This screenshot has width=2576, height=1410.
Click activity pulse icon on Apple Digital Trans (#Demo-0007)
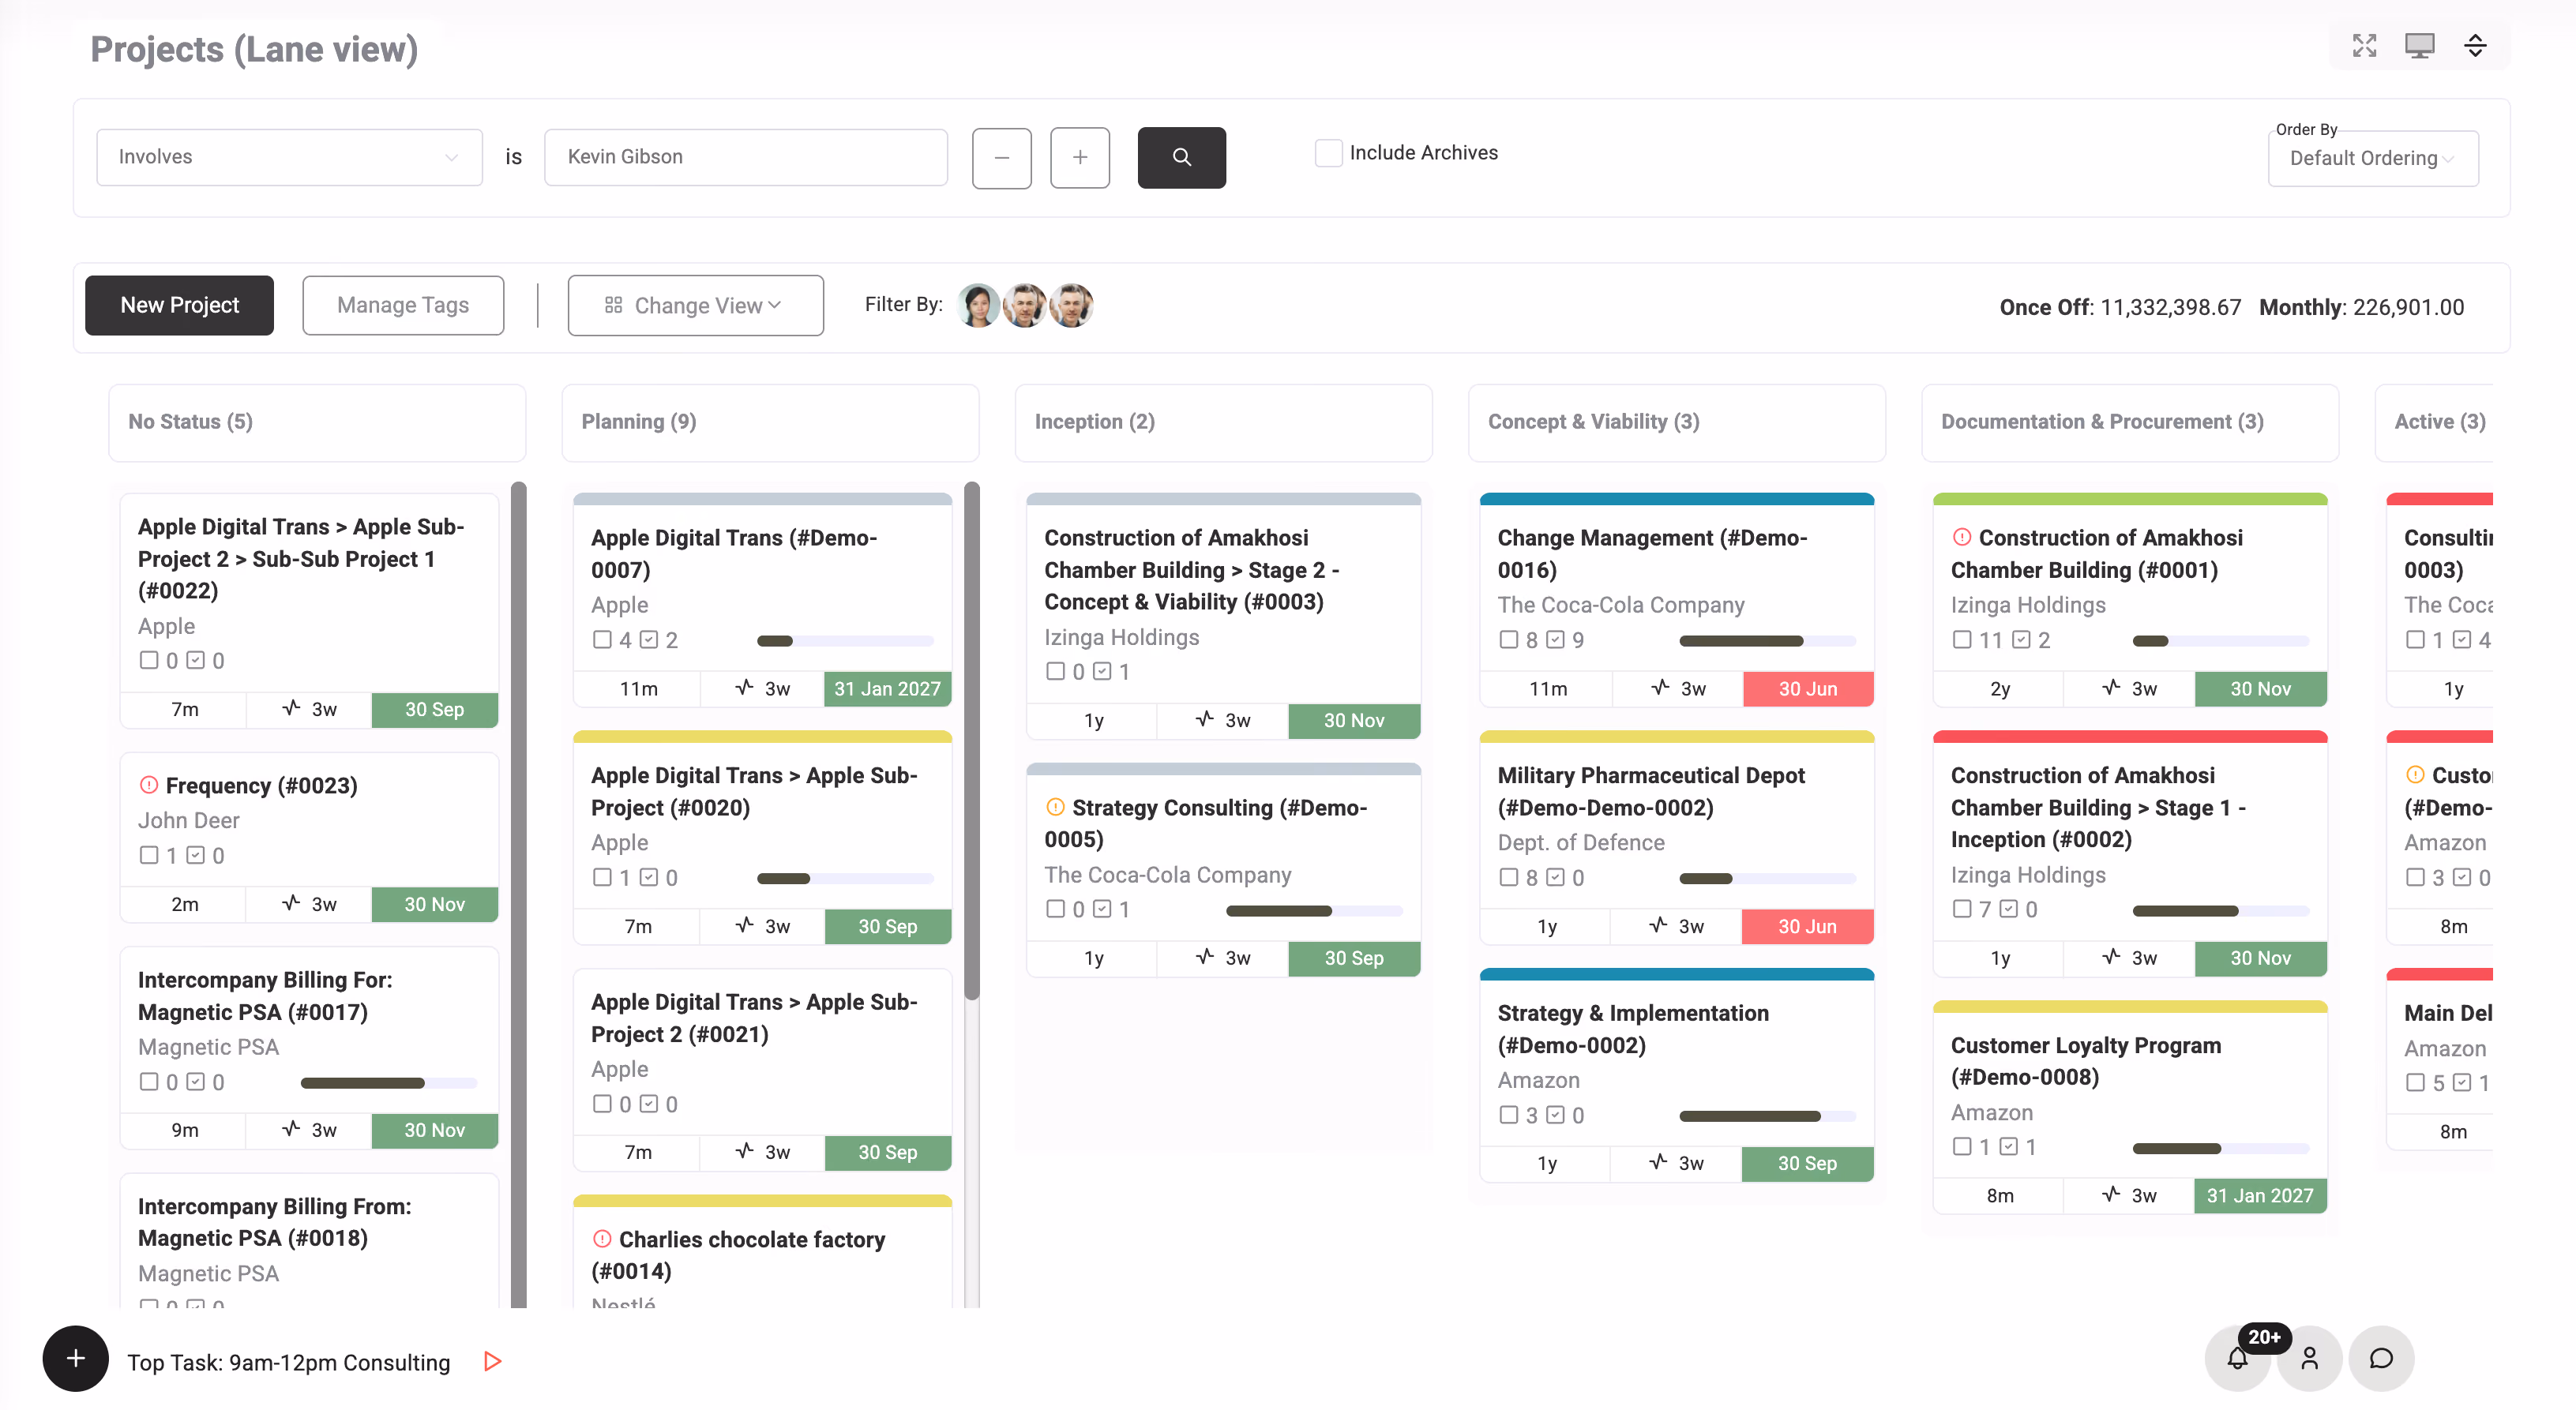click(x=744, y=687)
